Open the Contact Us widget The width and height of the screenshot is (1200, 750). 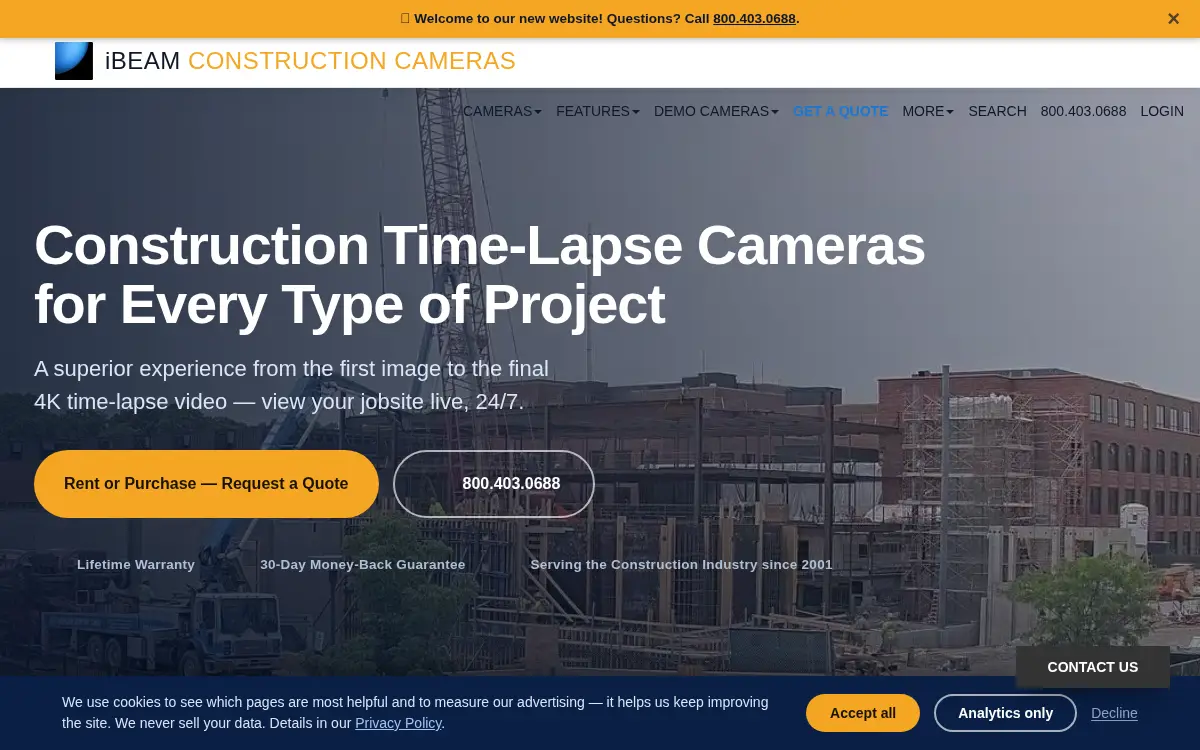coord(1093,667)
